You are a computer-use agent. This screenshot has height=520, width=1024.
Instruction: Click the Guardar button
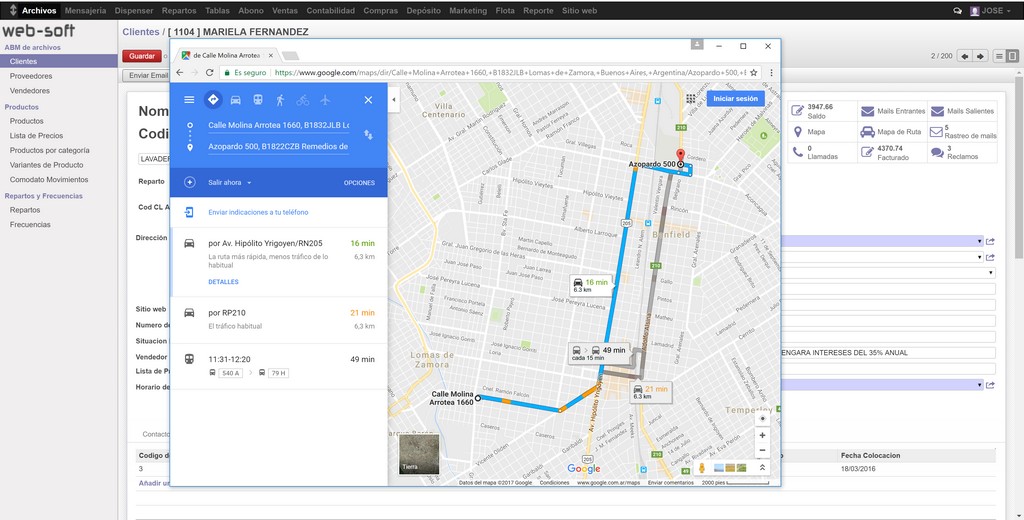tap(142, 56)
